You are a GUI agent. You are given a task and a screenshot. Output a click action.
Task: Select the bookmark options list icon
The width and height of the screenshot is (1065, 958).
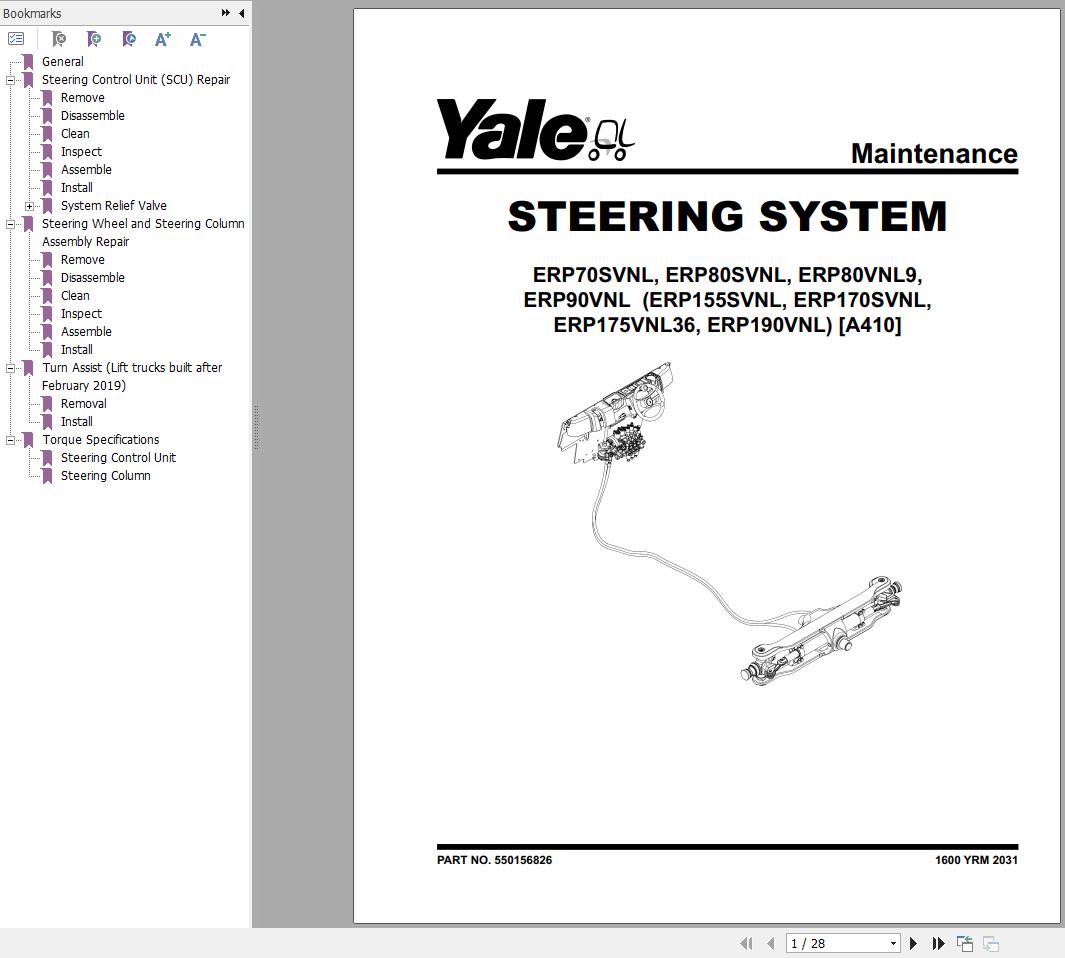pyautogui.click(x=16, y=38)
